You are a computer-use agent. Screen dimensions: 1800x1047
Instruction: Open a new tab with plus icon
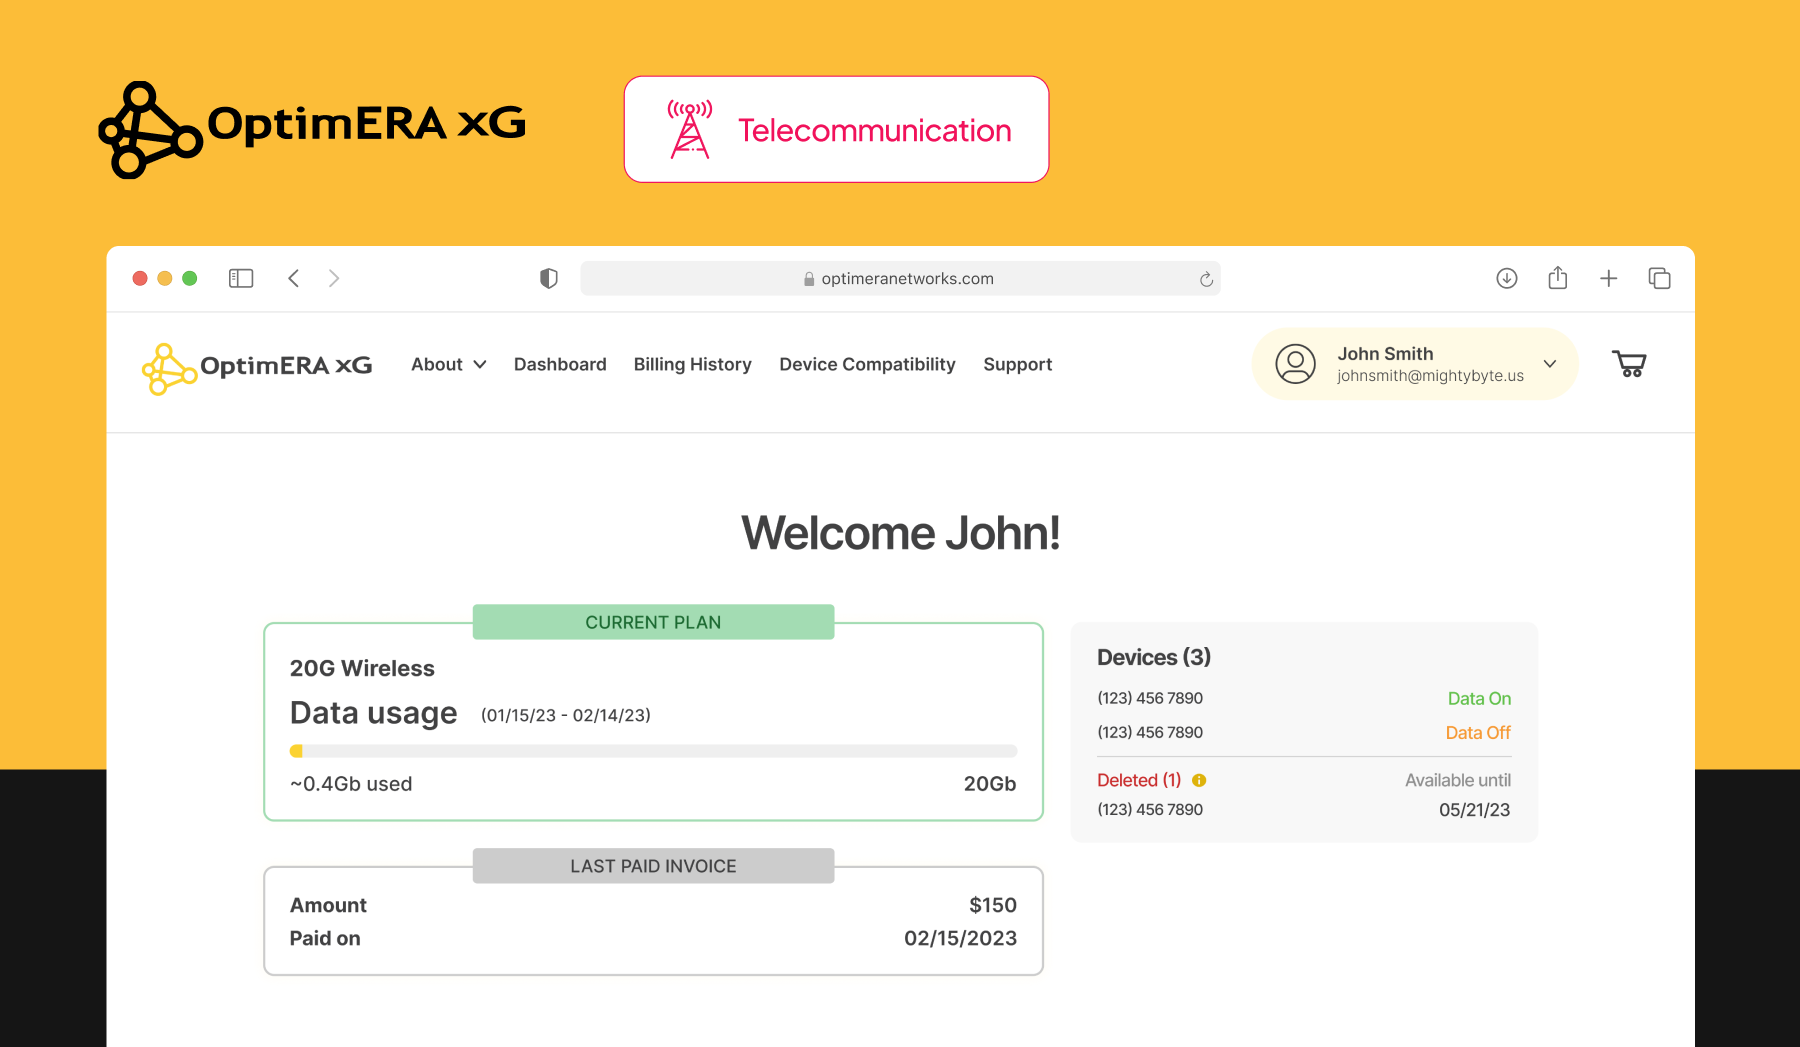coord(1608,278)
